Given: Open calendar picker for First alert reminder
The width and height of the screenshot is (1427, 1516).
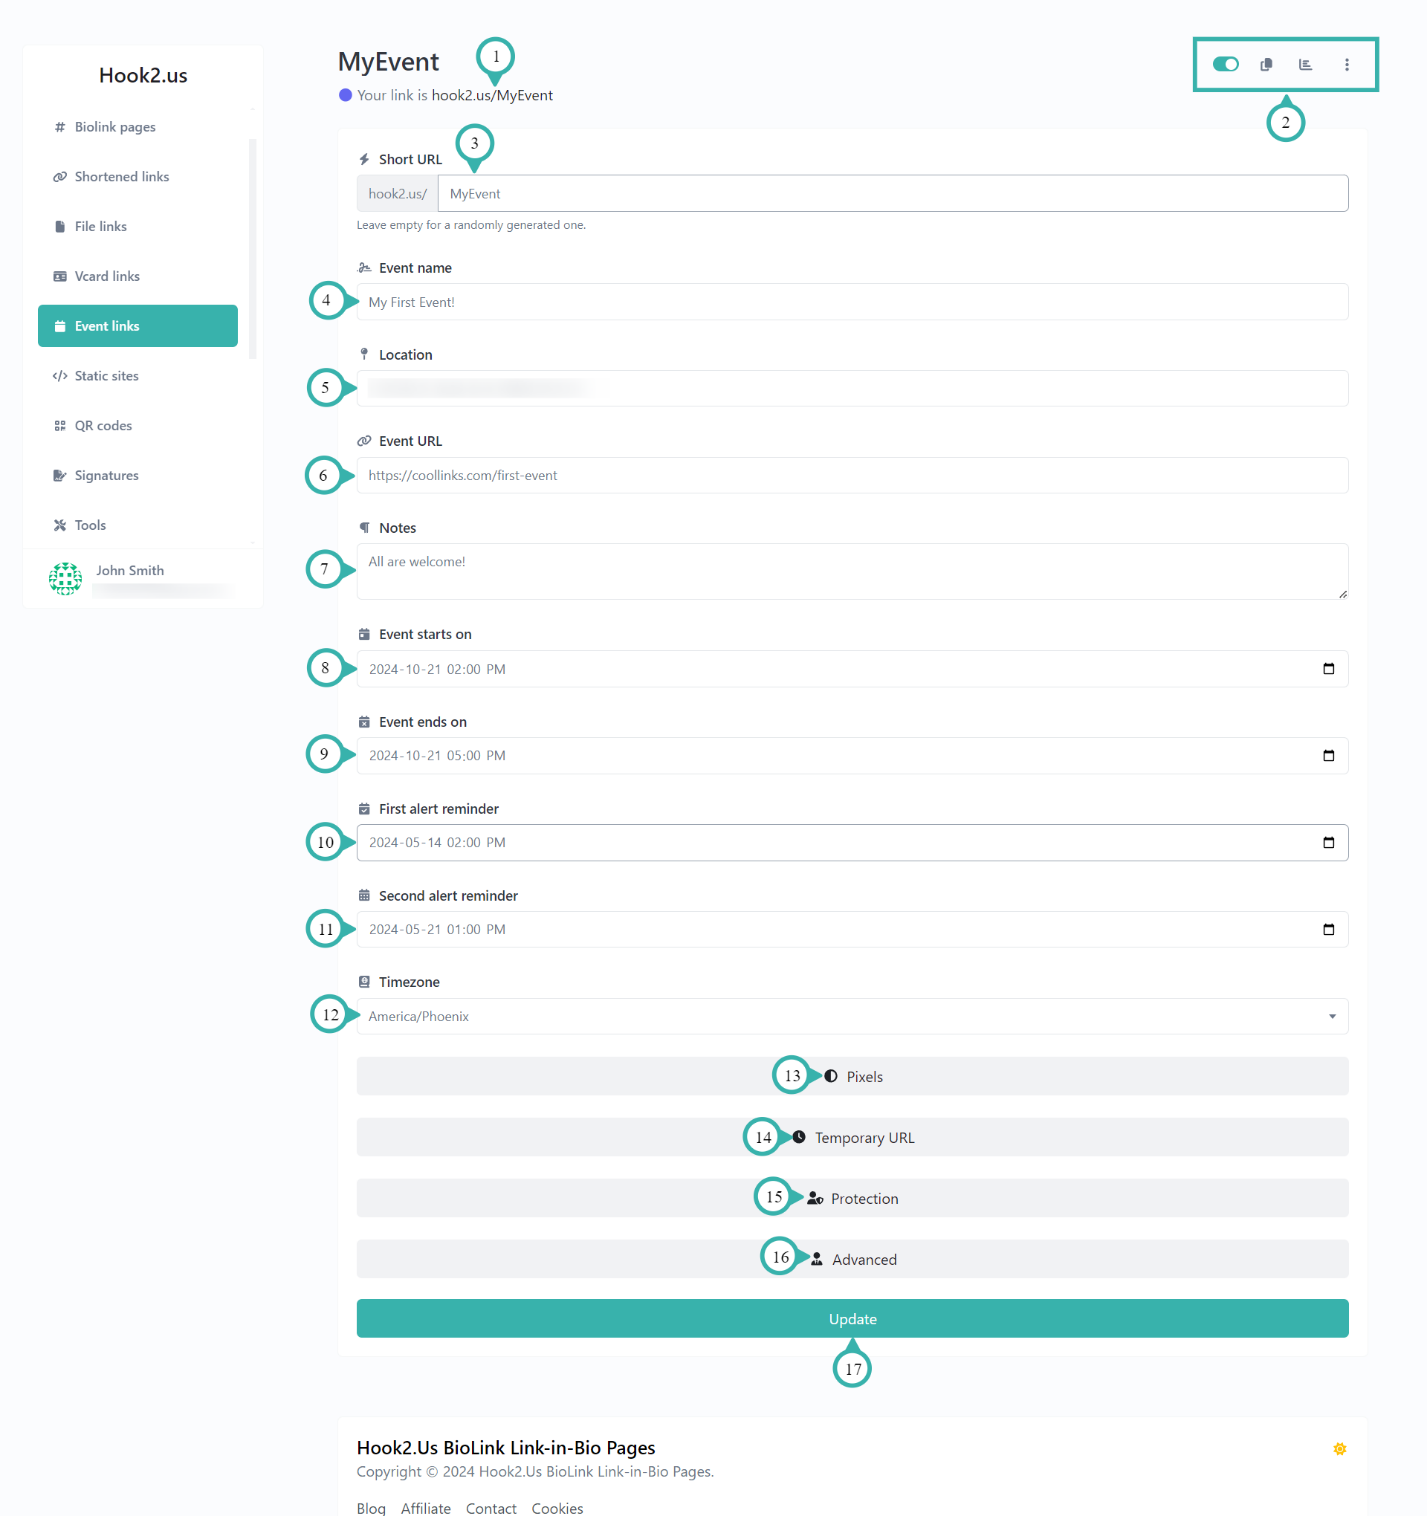Looking at the screenshot, I should pyautogui.click(x=1328, y=843).
